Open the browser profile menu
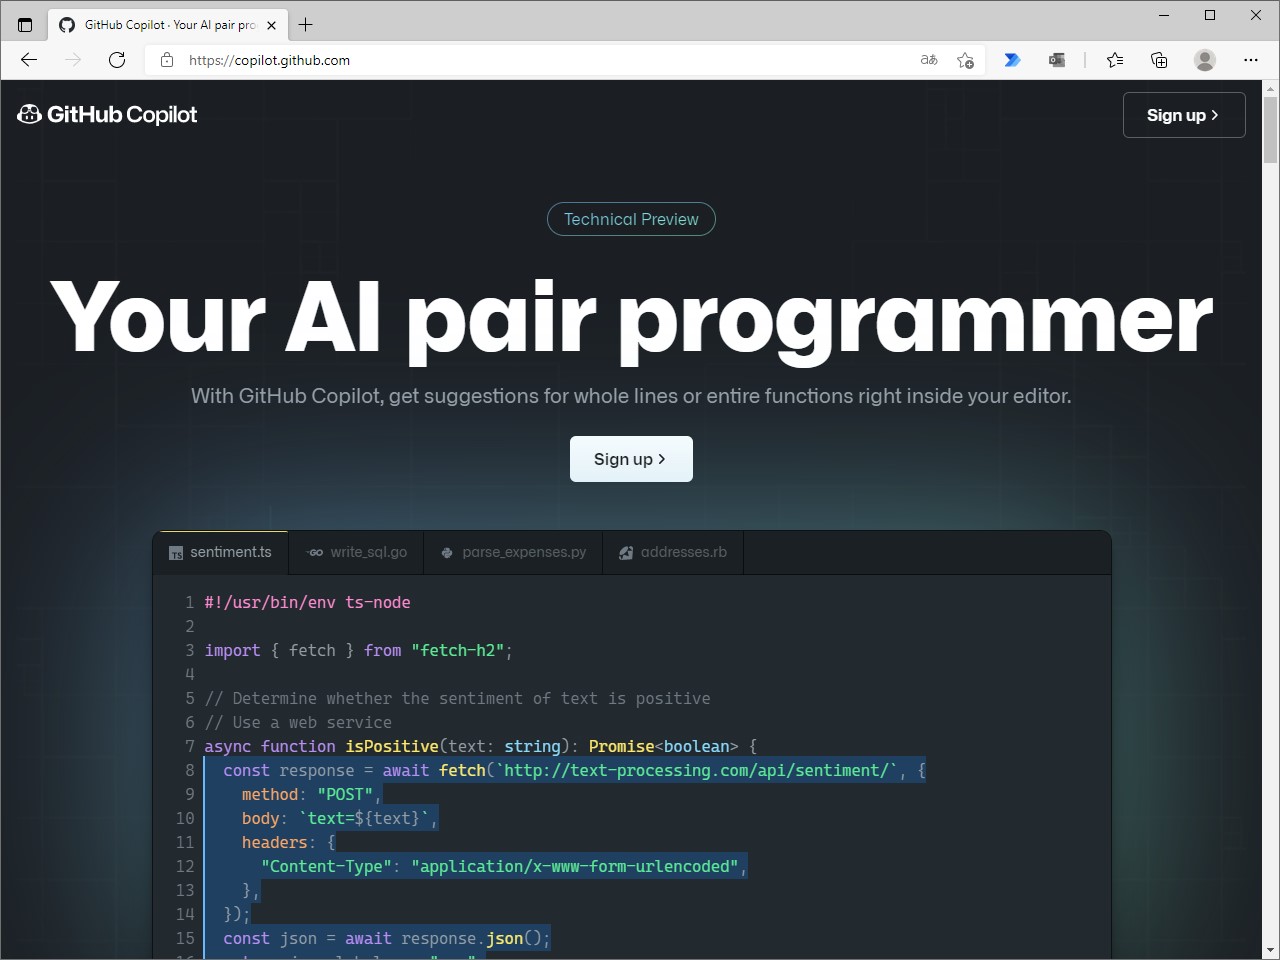The height and width of the screenshot is (960, 1280). pyautogui.click(x=1204, y=60)
